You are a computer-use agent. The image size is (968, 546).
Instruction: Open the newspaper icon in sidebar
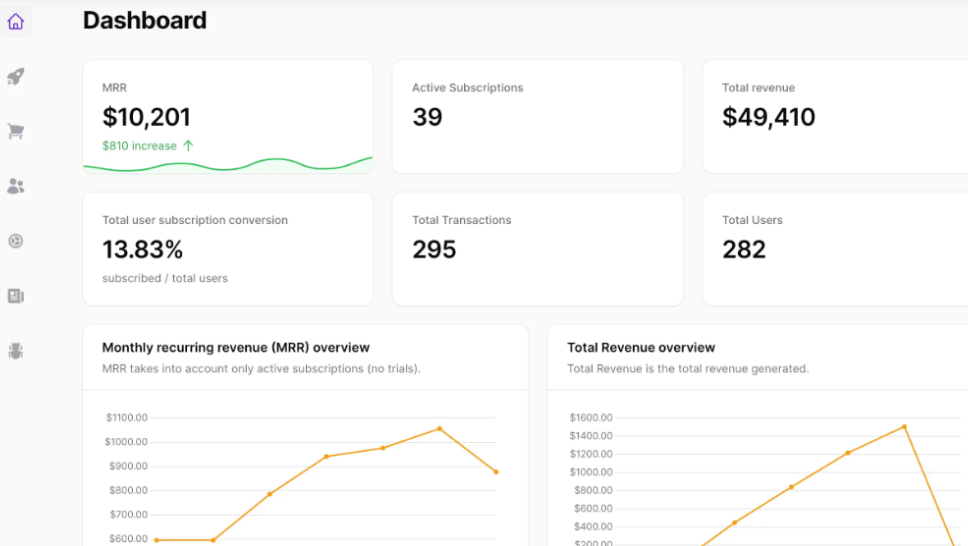click(15, 296)
